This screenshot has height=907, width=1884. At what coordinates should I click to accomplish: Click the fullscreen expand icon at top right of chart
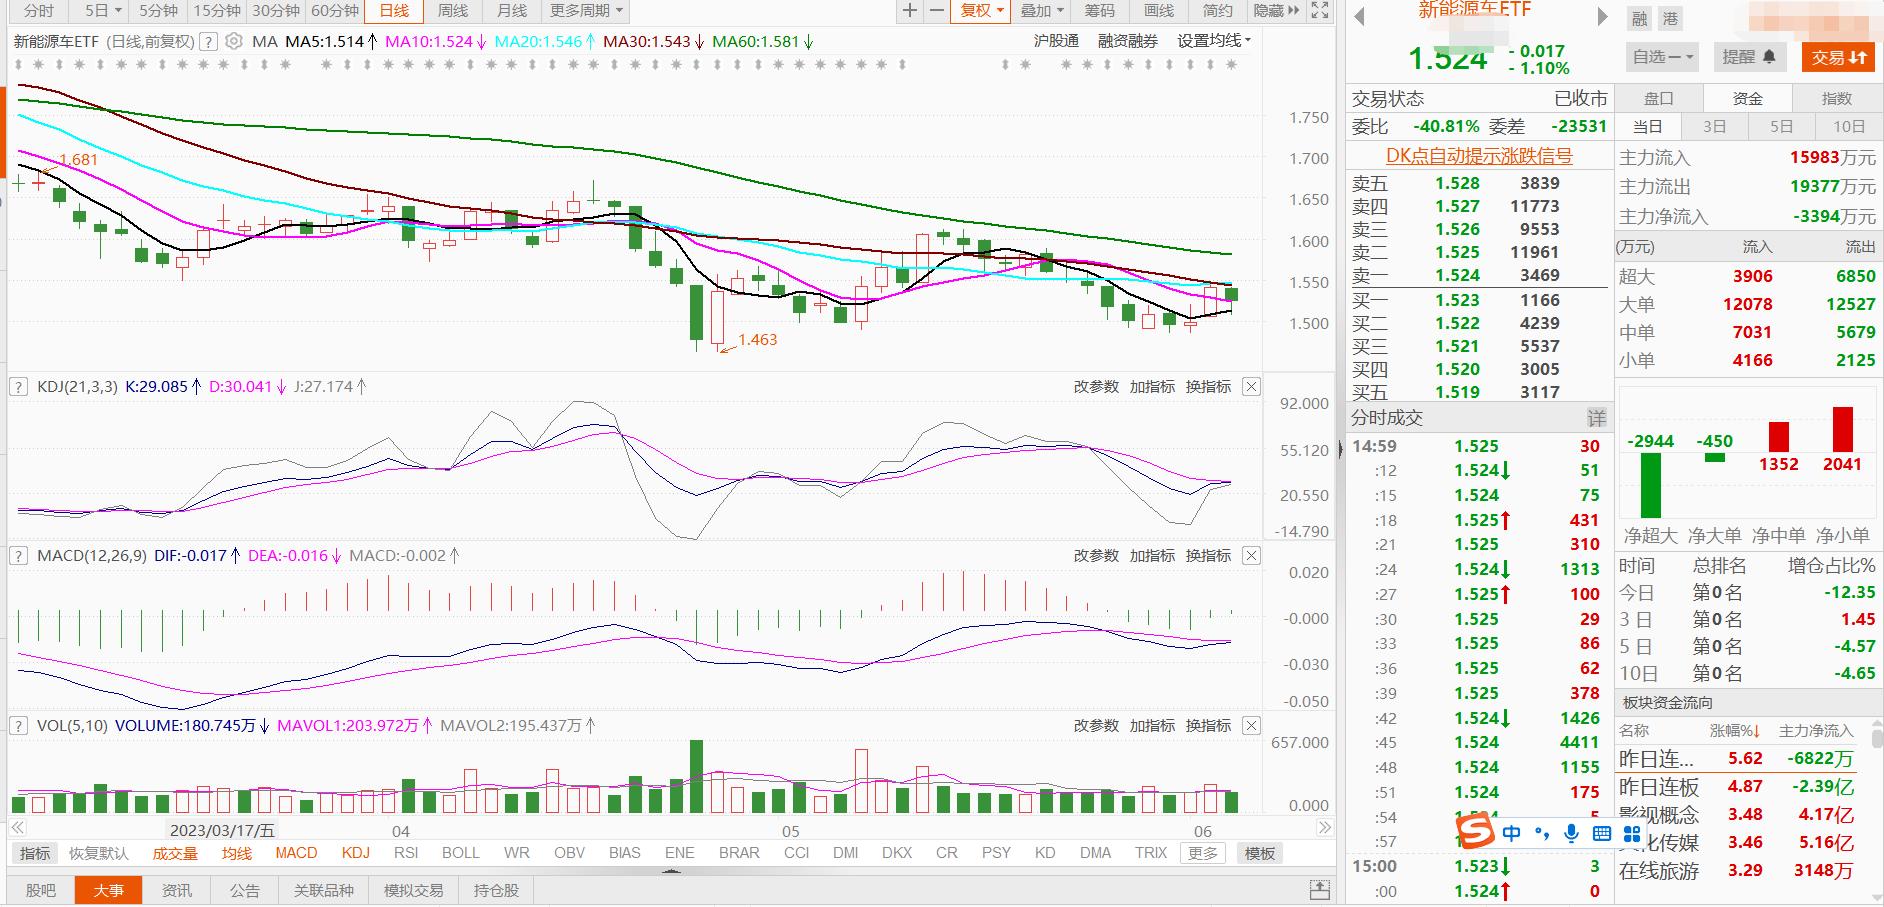click(x=1320, y=11)
